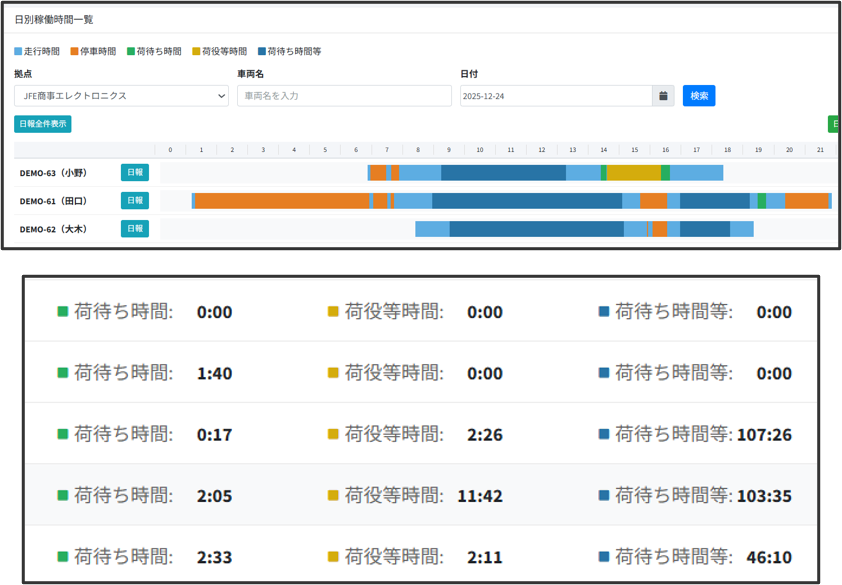Click the 荷待ち時間 value 2:33
This screenshot has height=585, width=842.
[214, 557]
